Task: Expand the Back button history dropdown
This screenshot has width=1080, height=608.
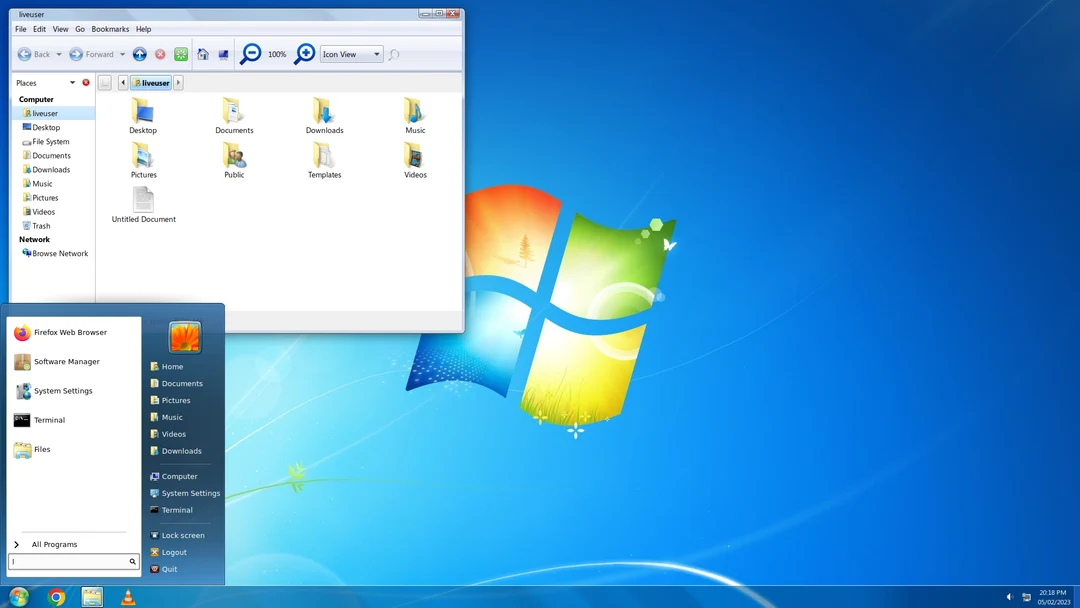Action: (x=59, y=54)
